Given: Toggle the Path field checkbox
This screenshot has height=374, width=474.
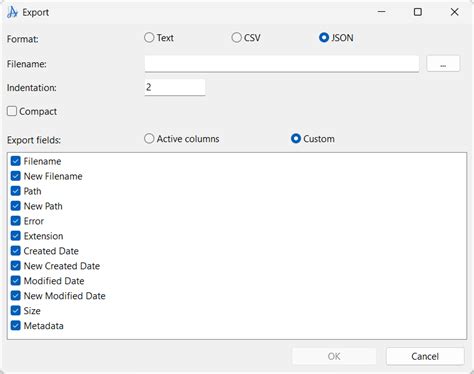Looking at the screenshot, I should pos(16,191).
